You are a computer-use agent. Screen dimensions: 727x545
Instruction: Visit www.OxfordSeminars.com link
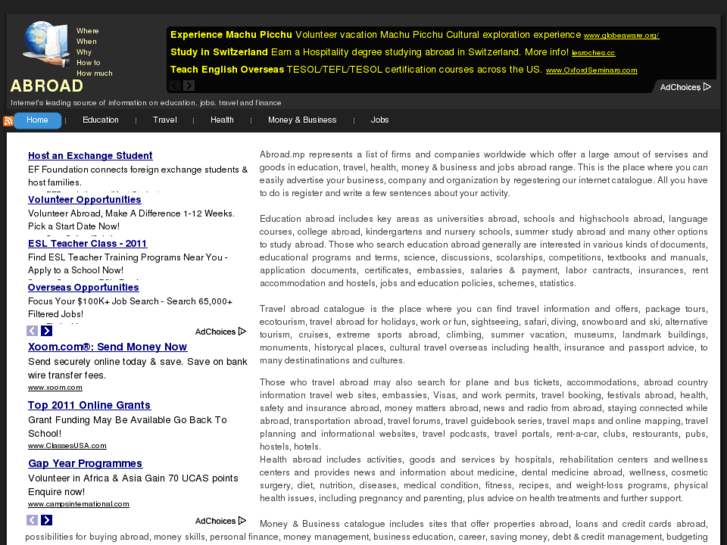pos(592,71)
